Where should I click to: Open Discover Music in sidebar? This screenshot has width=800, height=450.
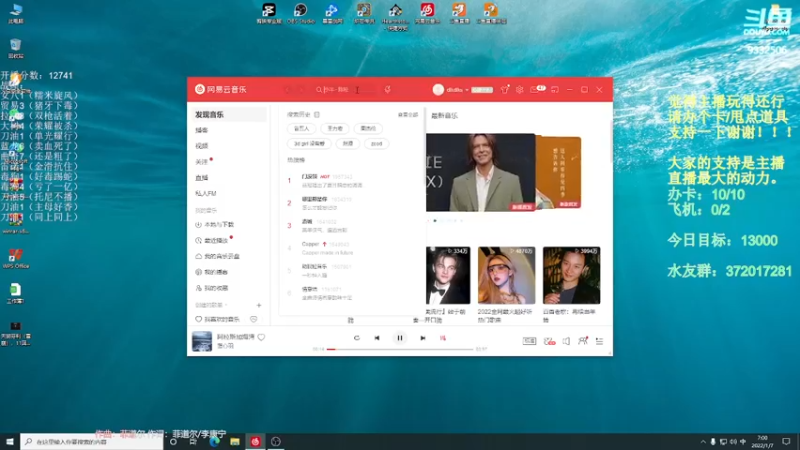coord(228,115)
